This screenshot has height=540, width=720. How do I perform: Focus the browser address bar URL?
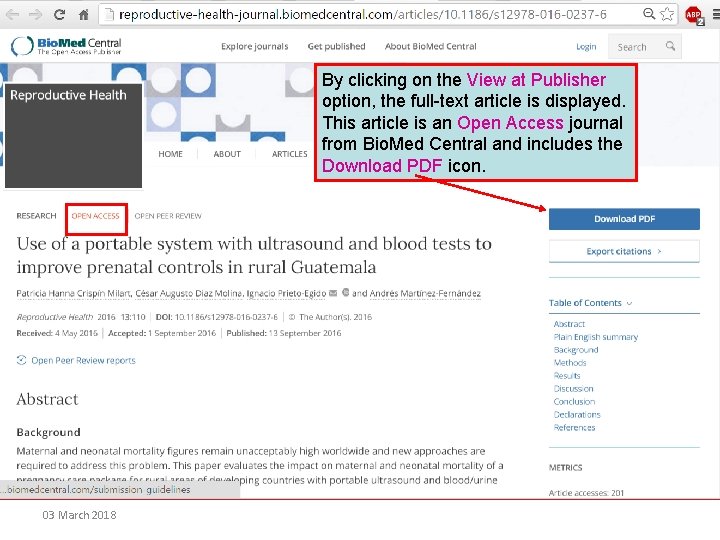363,15
